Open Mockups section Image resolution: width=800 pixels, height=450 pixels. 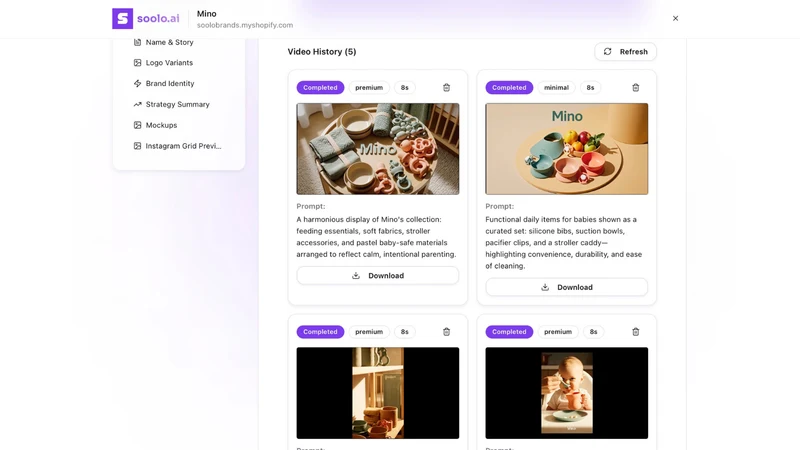coord(161,125)
